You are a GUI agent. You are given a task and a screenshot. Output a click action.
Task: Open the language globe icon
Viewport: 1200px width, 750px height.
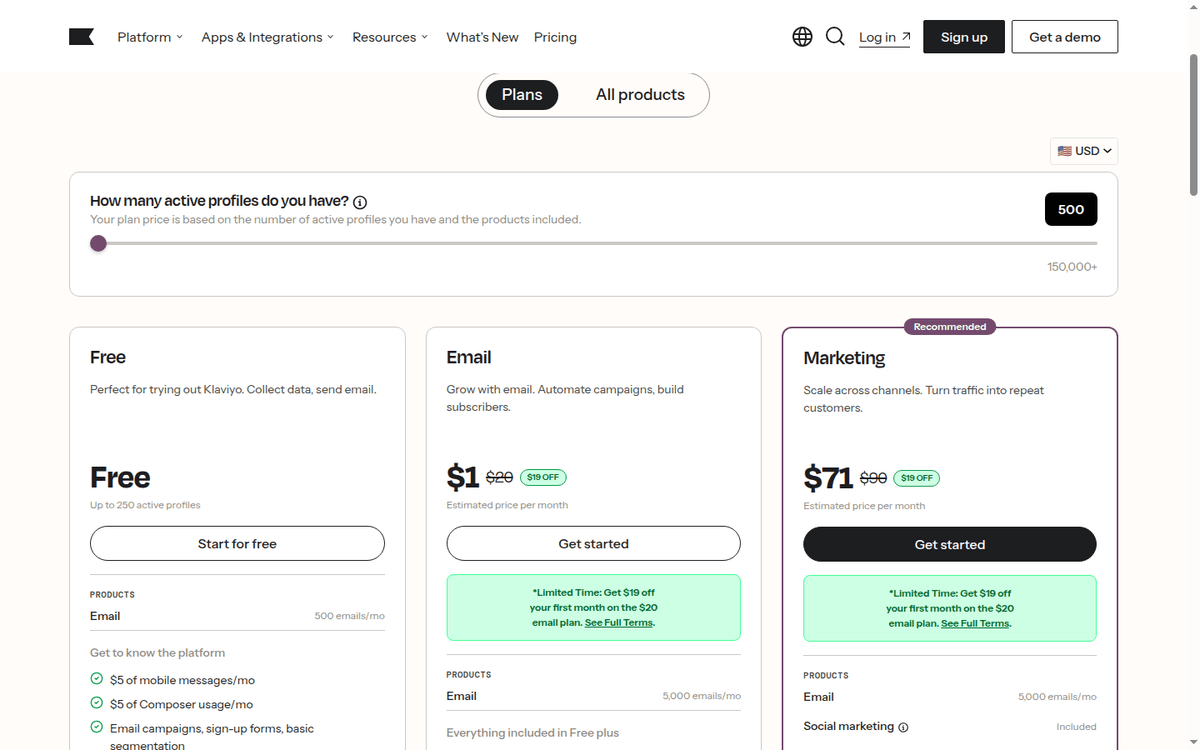[802, 37]
